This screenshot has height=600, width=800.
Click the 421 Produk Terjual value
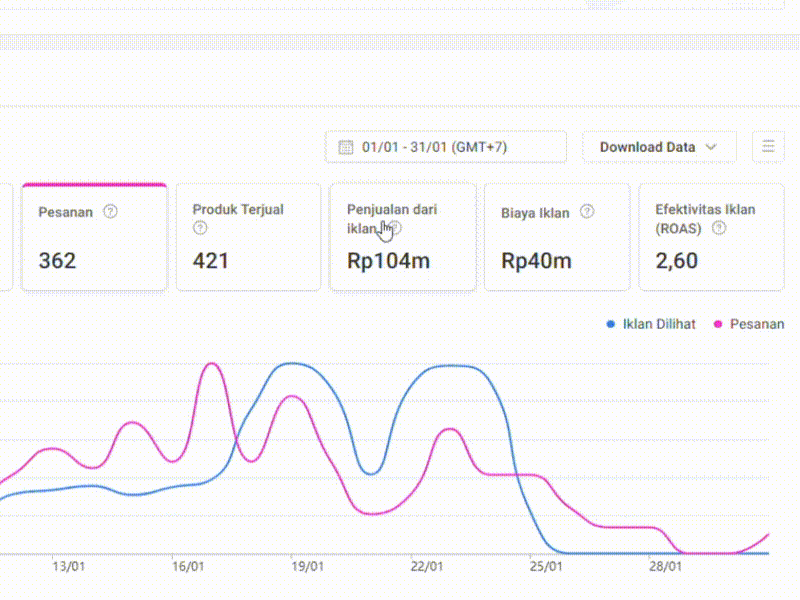click(210, 261)
